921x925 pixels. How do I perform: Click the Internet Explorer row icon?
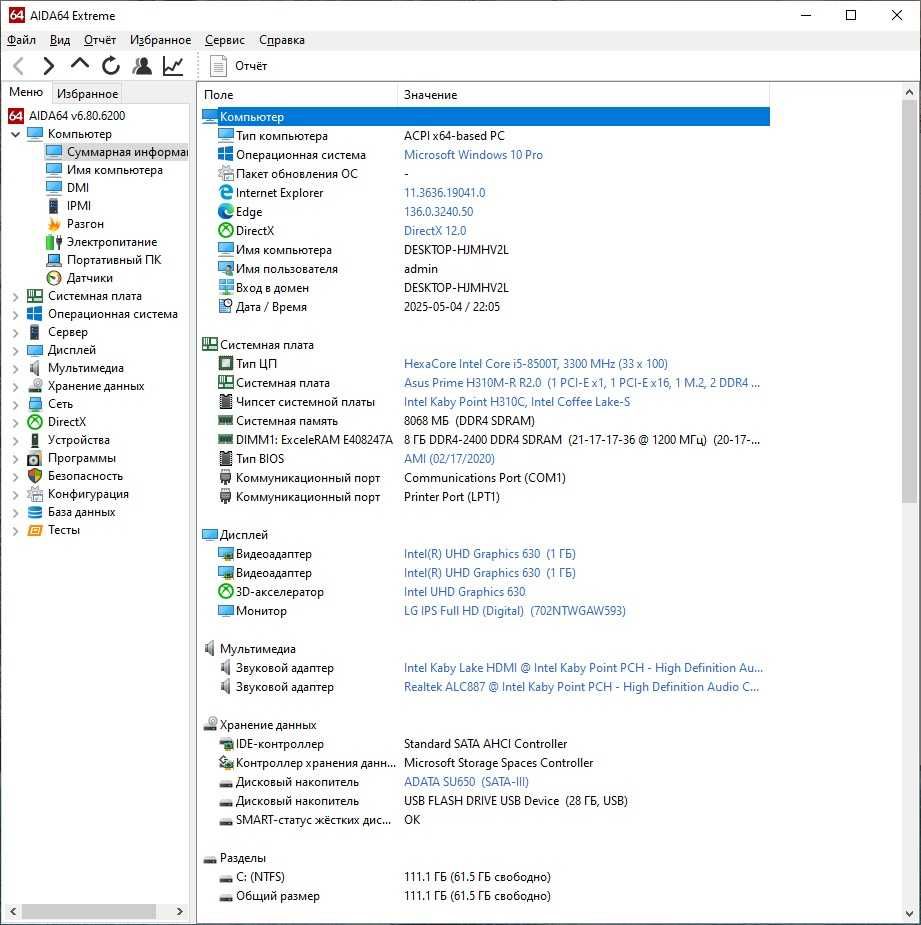(x=225, y=192)
